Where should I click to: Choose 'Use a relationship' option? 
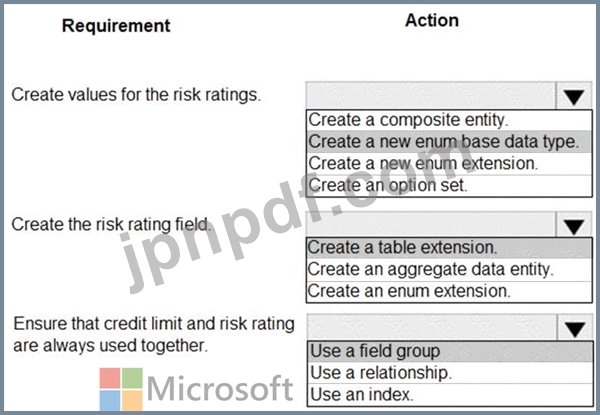[x=380, y=373]
